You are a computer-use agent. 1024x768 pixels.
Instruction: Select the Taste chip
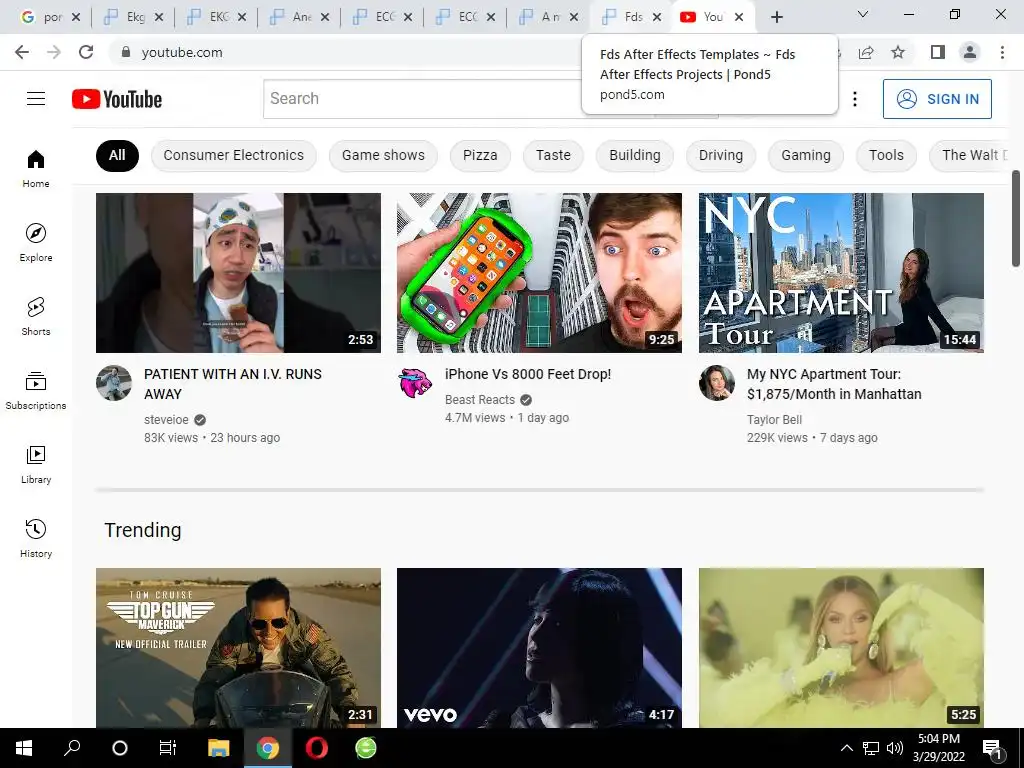click(x=553, y=155)
